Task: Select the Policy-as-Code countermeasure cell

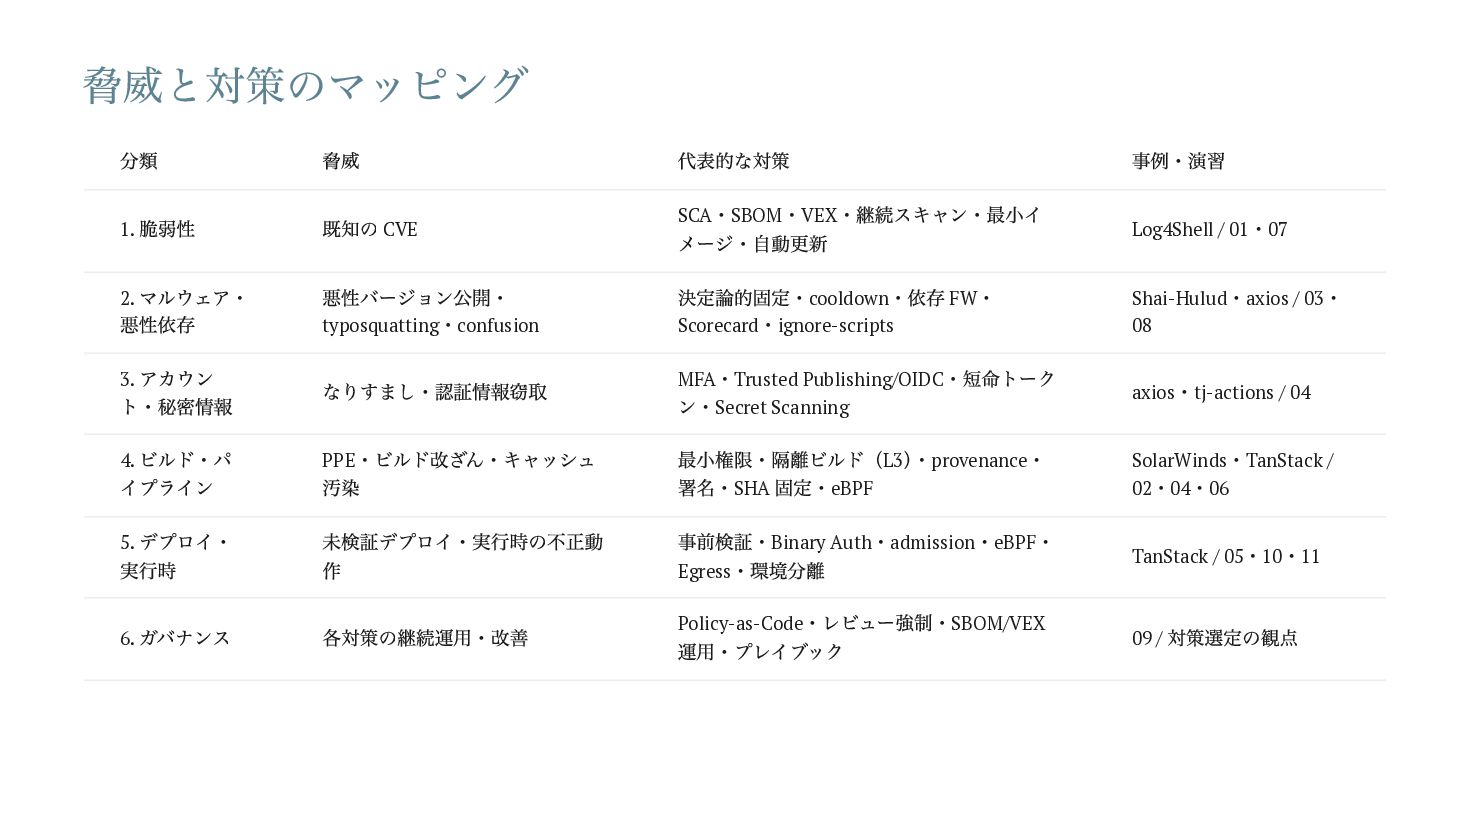Action: click(862, 637)
